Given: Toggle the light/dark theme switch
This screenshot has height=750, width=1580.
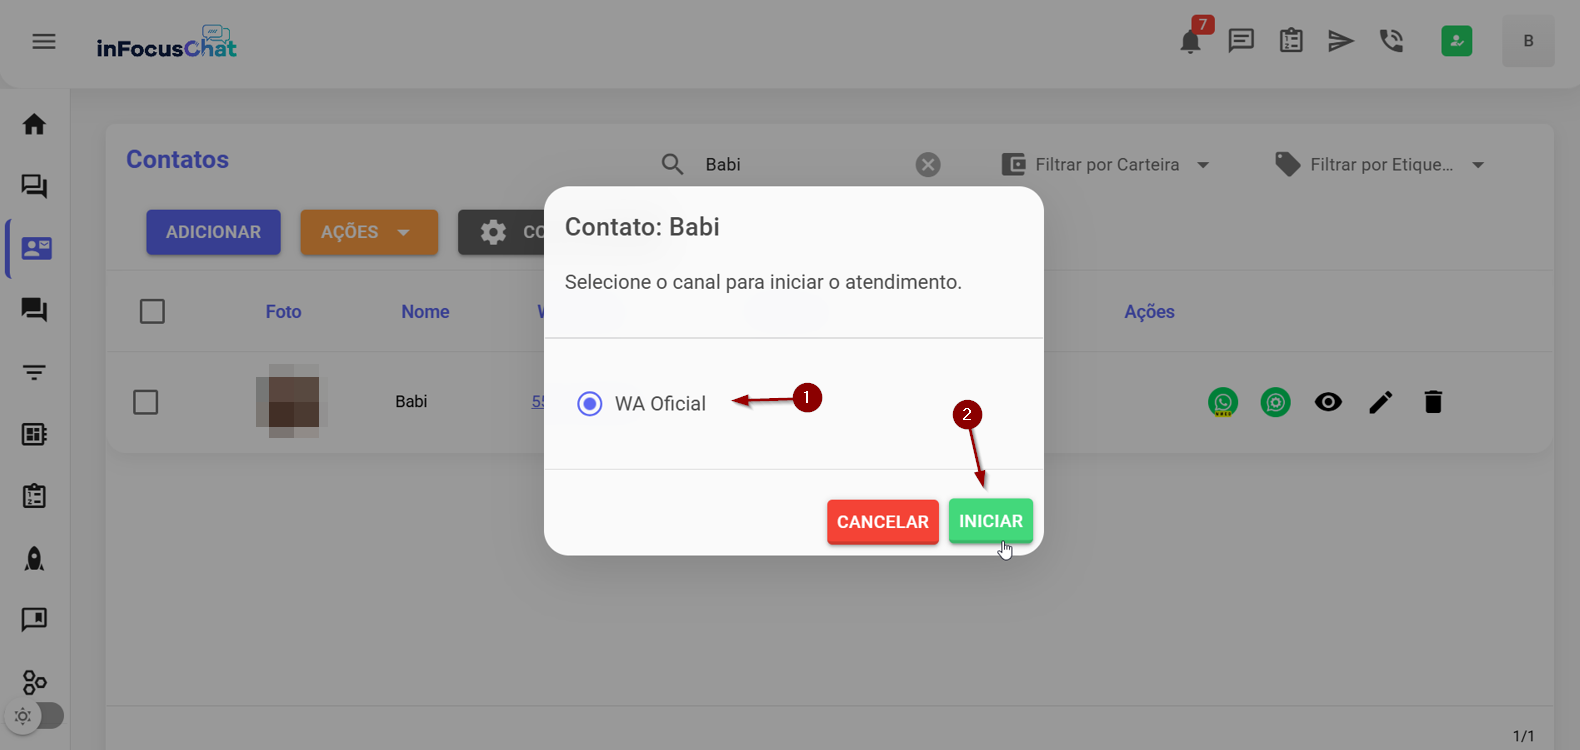Looking at the screenshot, I should tap(35, 716).
